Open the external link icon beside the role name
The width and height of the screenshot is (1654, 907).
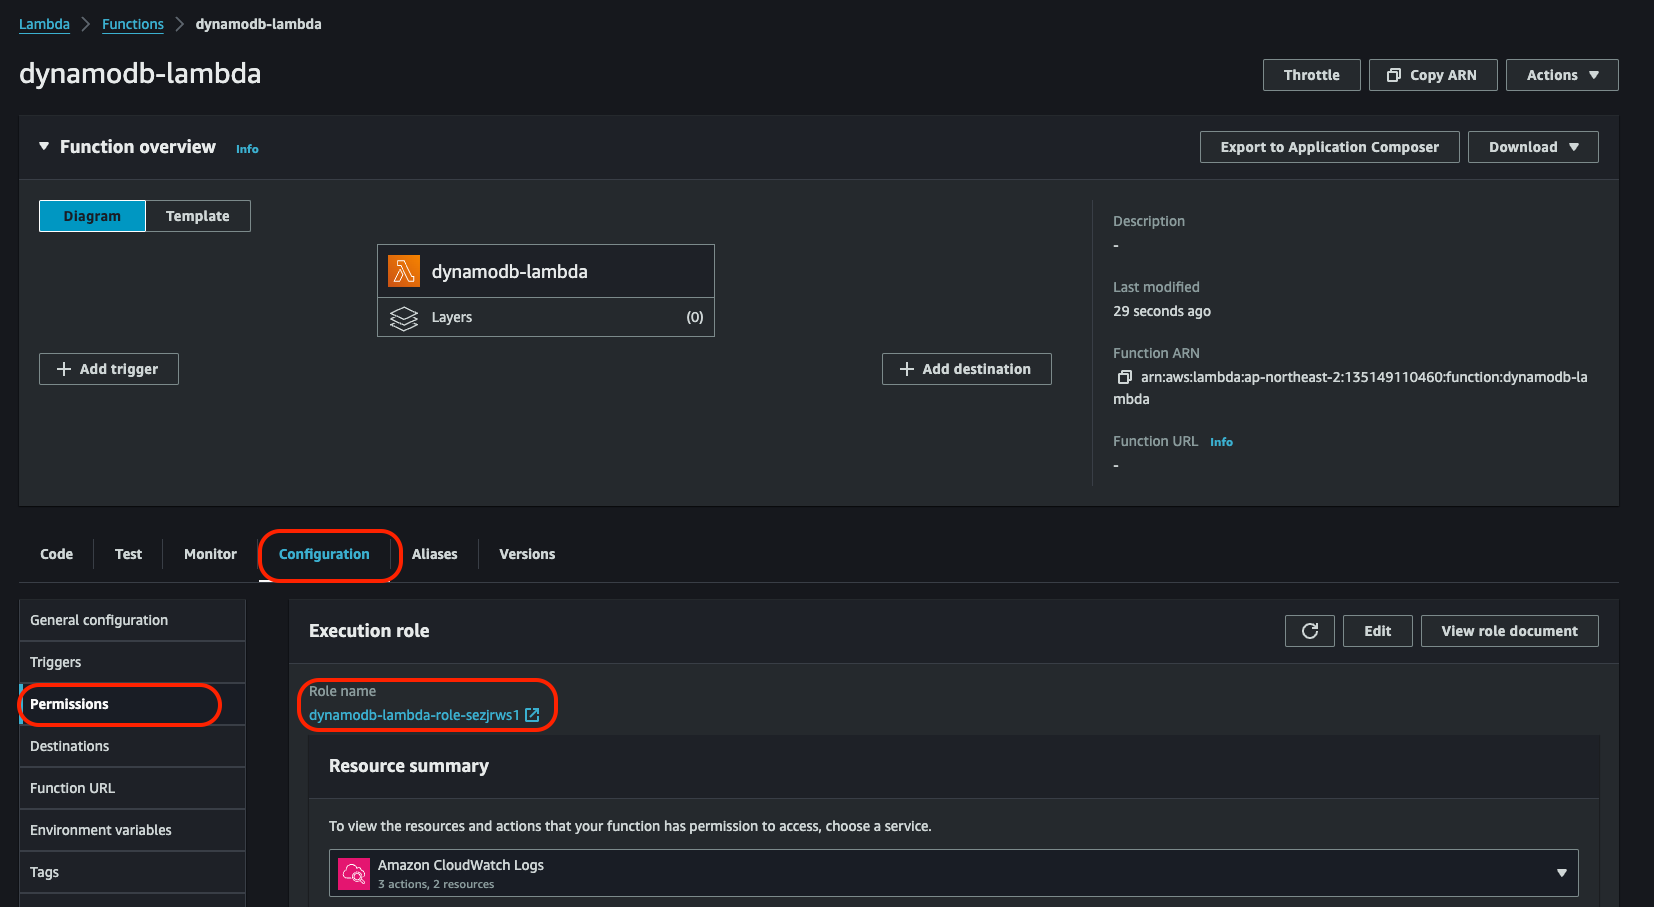pos(532,715)
